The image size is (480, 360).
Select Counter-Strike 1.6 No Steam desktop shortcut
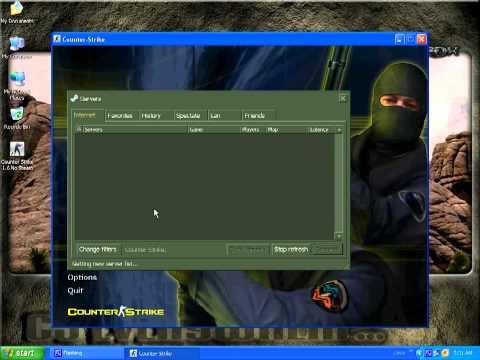click(x=17, y=156)
